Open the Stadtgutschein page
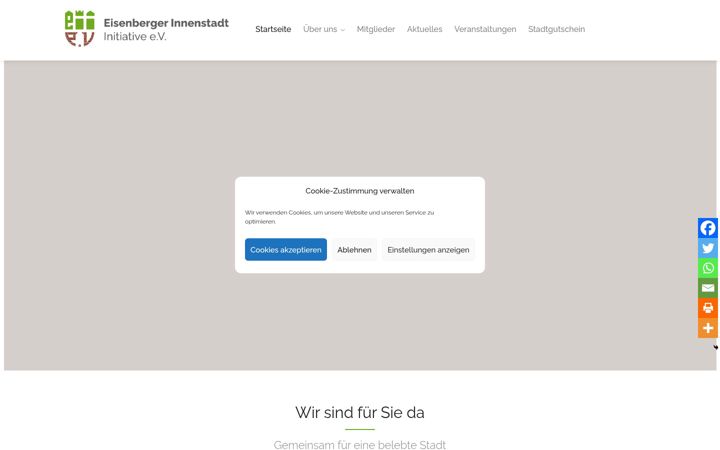 tap(556, 29)
